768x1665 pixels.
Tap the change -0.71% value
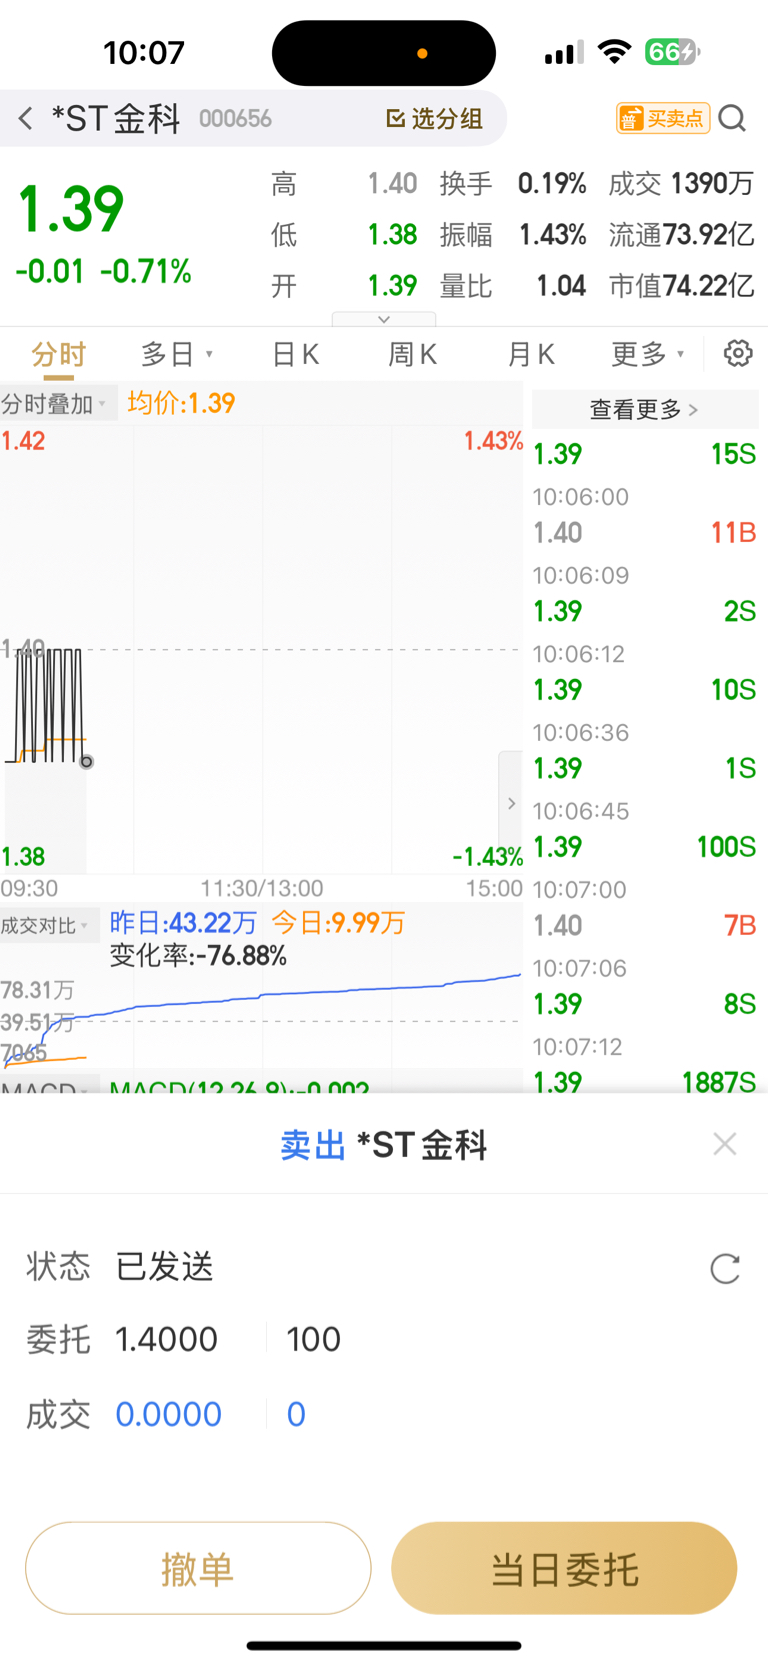[x=146, y=271]
